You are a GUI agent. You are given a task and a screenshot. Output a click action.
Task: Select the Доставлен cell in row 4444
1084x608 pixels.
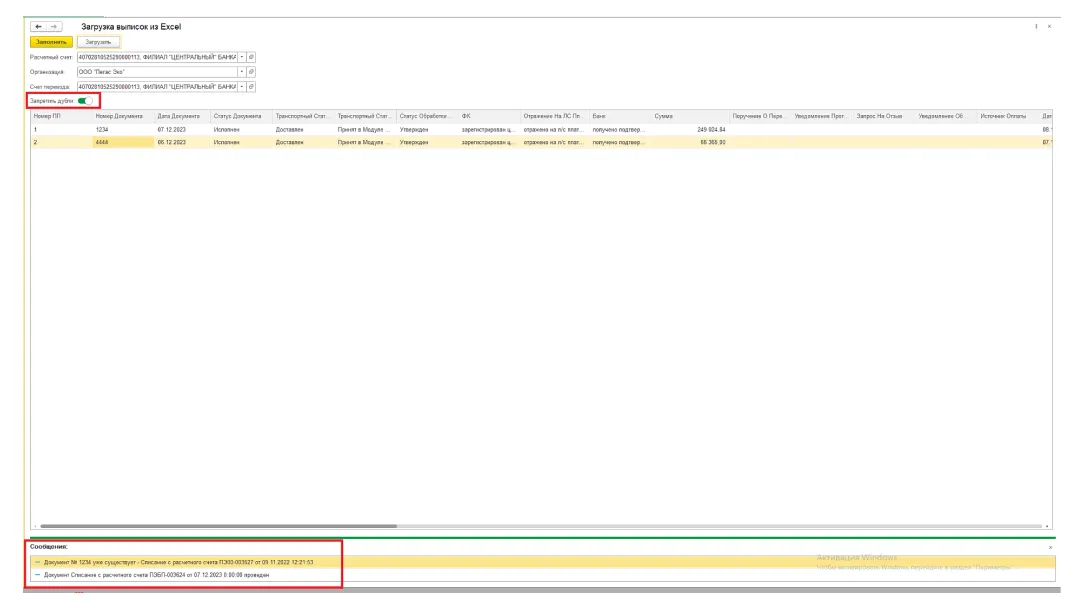pos(303,142)
